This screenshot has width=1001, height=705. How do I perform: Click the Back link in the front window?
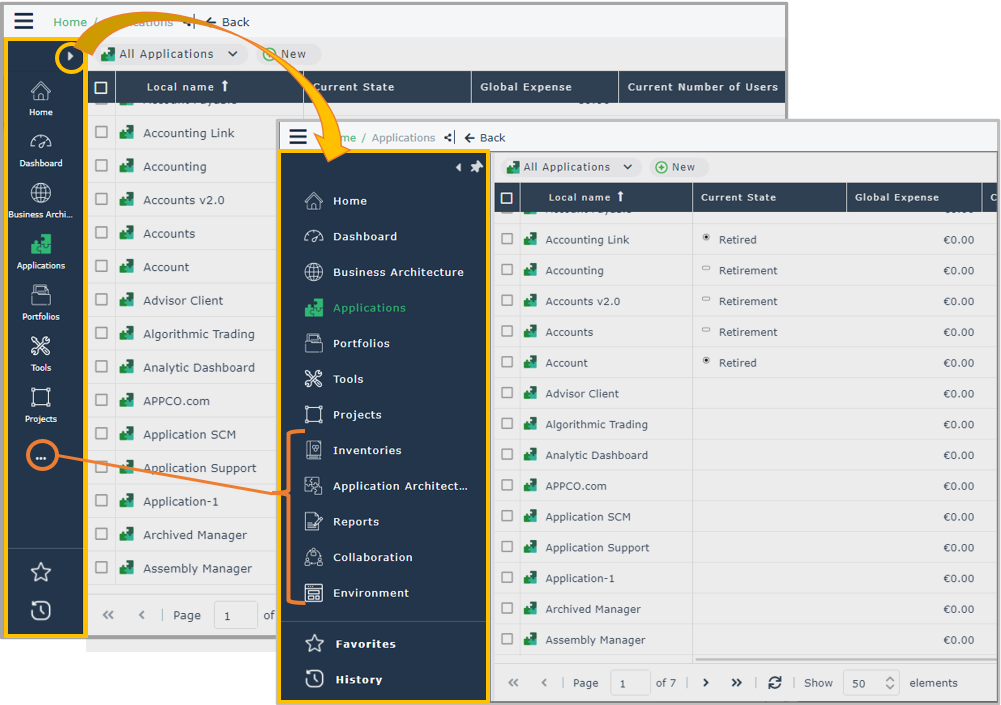pyautogui.click(x=485, y=138)
